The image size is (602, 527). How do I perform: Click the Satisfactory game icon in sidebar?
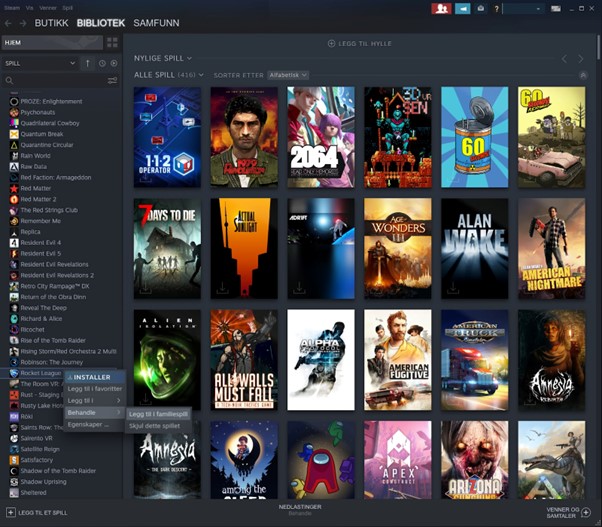tap(14, 460)
